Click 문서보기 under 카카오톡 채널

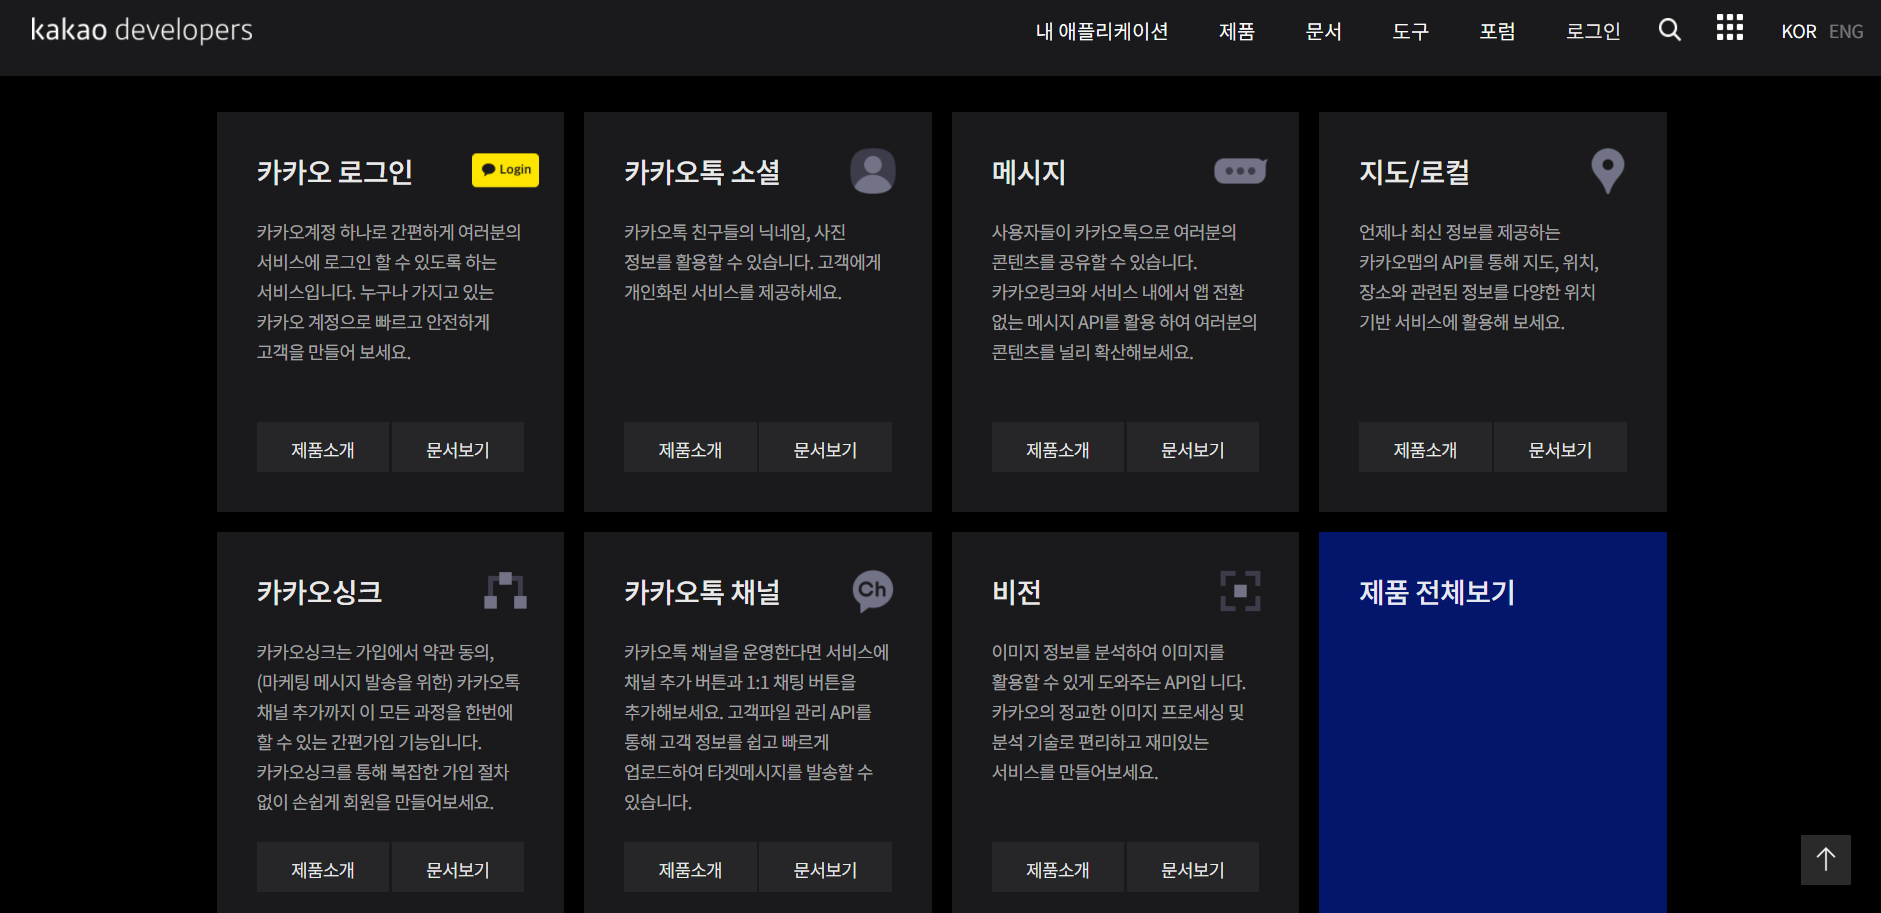(825, 867)
